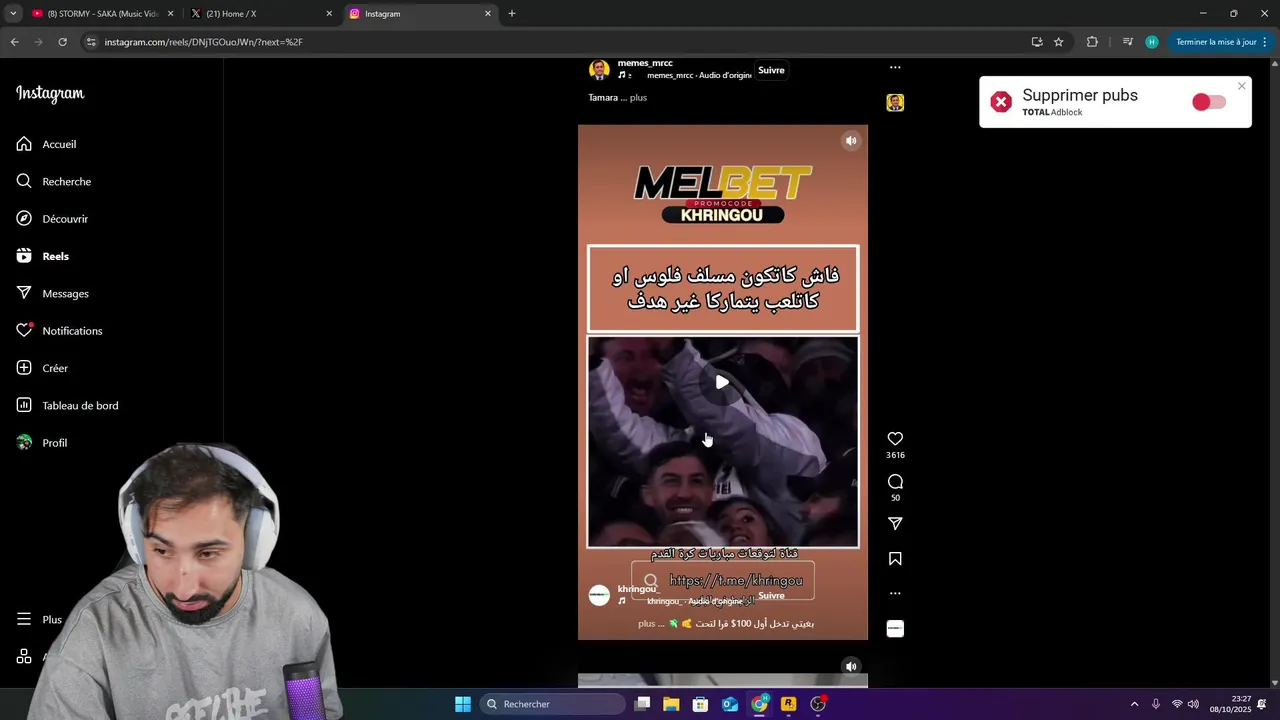Expand current reel caption with plus
Image resolution: width=1280 pixels, height=720 pixels.
point(646,623)
